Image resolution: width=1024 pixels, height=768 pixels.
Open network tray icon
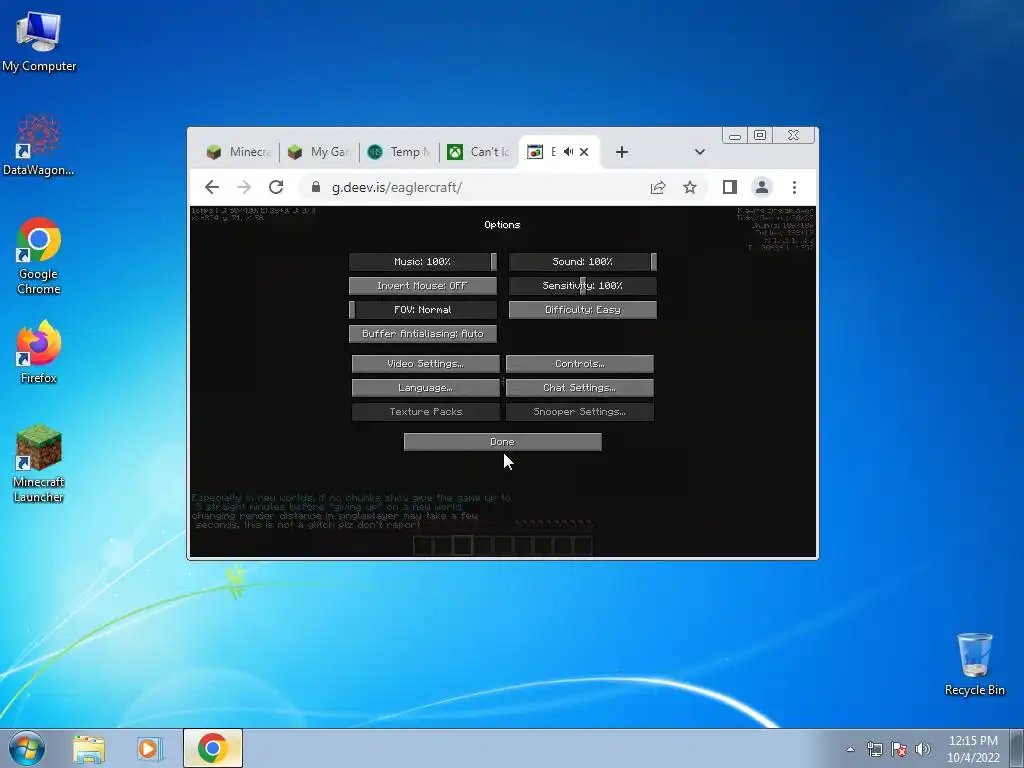click(874, 749)
